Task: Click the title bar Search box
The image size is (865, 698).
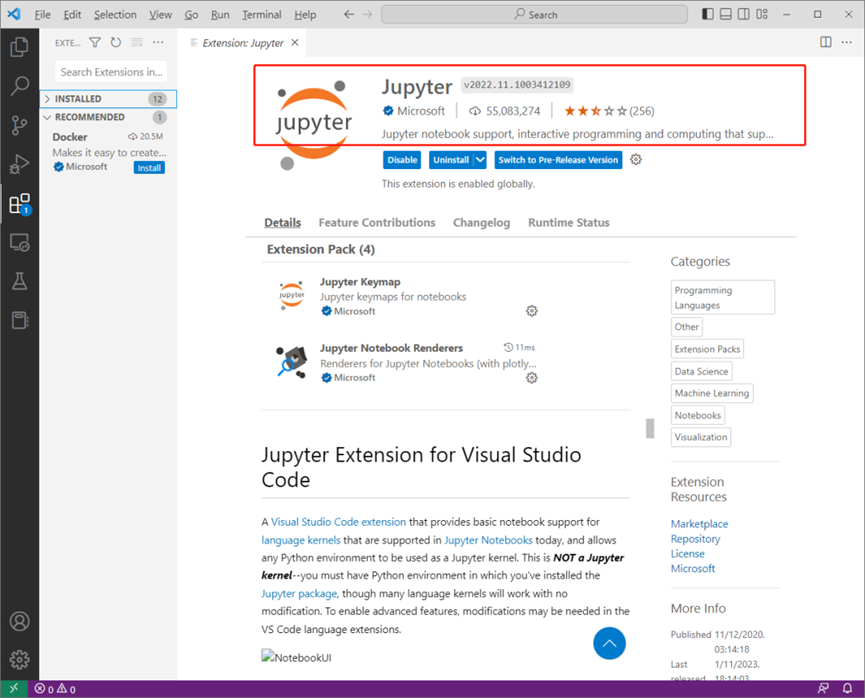Action: (535, 14)
